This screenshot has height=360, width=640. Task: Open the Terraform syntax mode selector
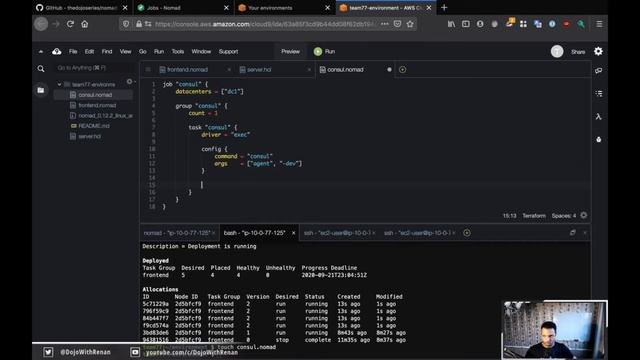(534, 216)
